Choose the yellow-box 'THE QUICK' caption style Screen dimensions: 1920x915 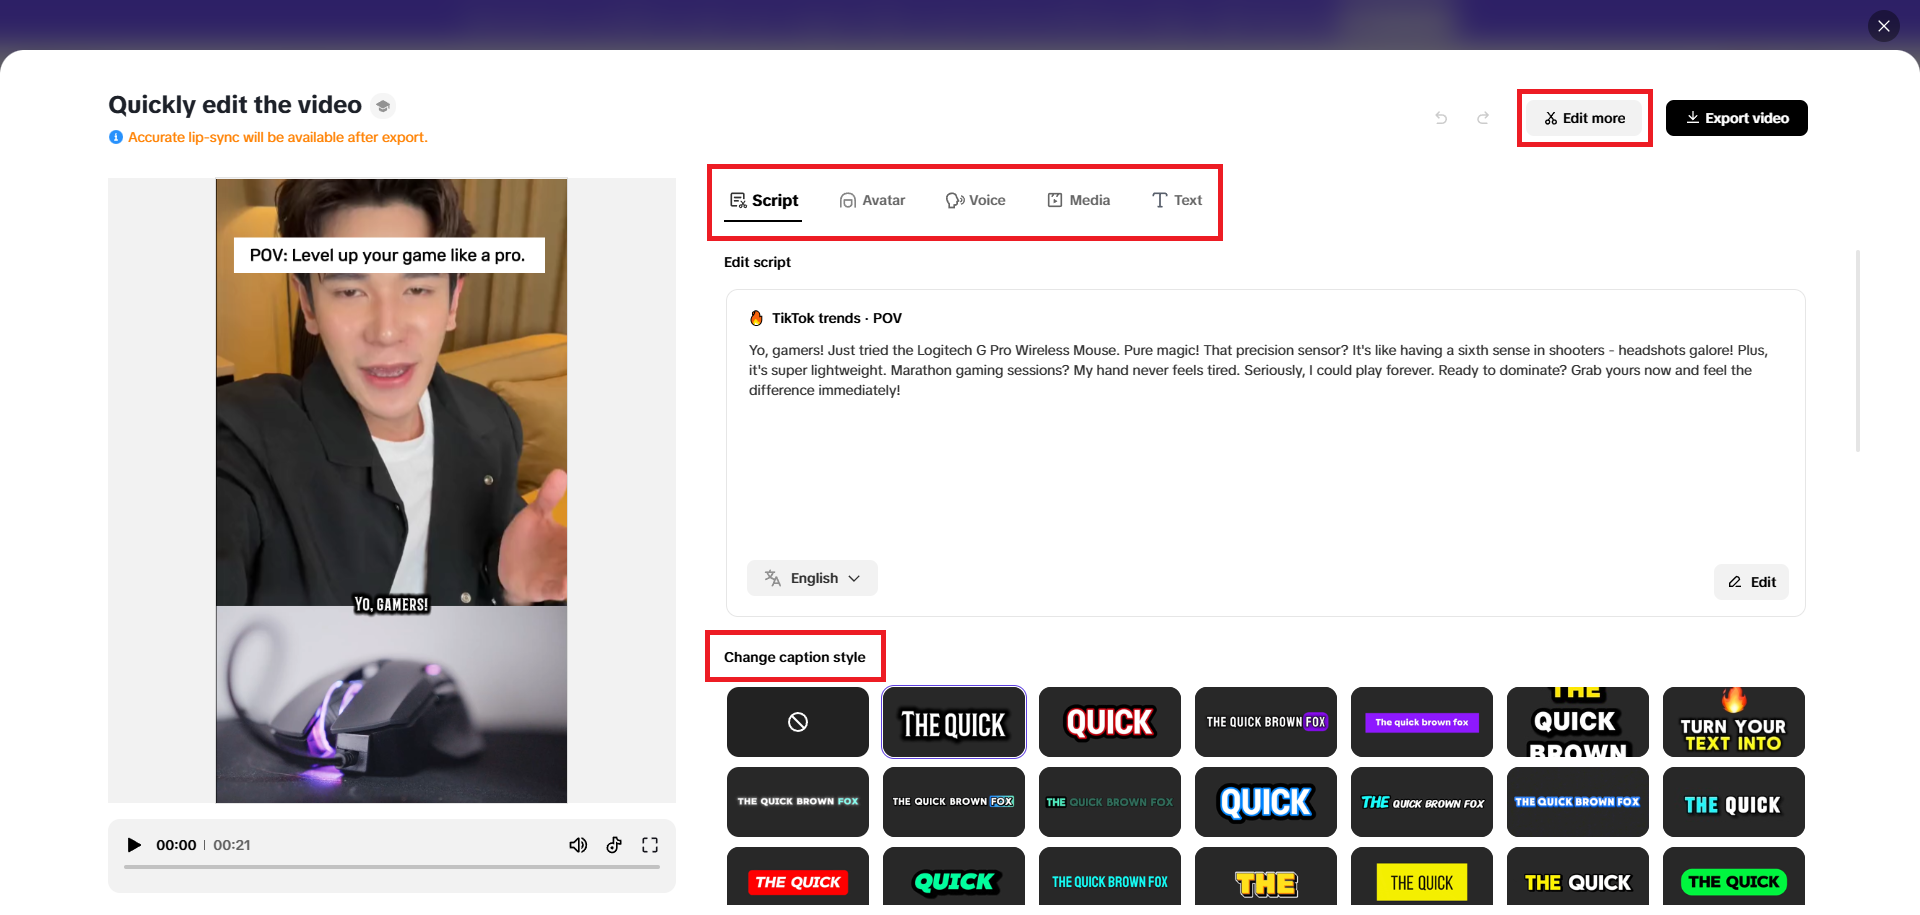click(1422, 879)
